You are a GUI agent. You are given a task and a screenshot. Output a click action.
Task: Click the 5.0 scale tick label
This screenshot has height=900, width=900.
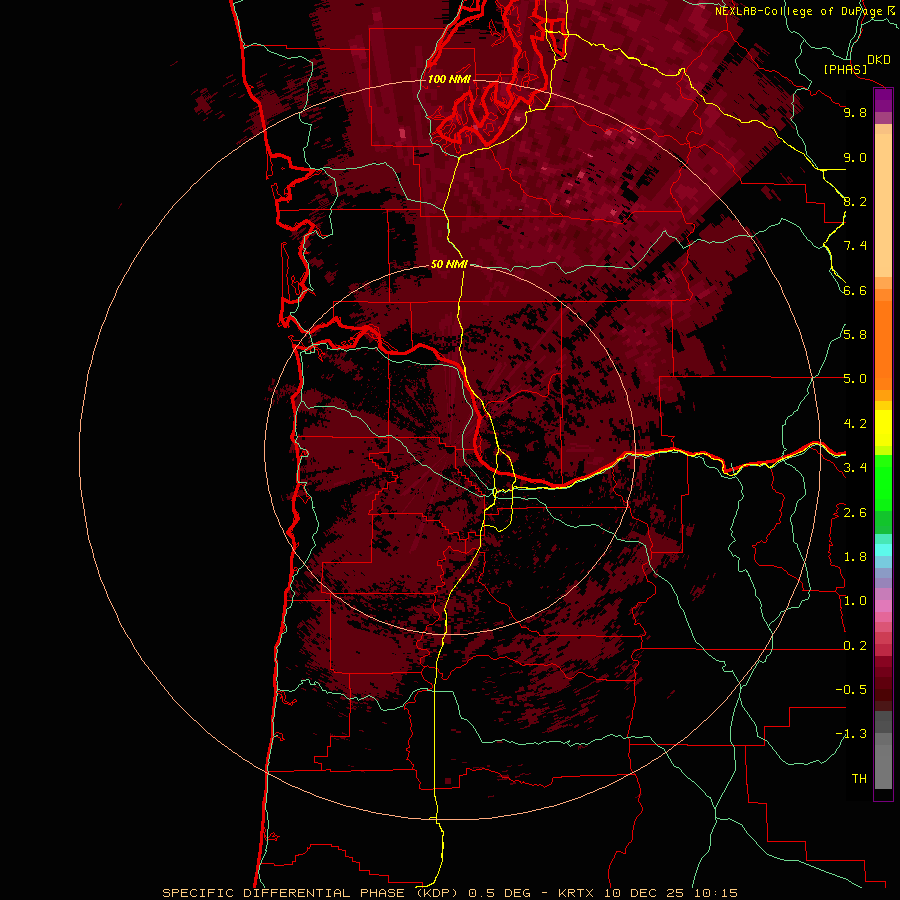pyautogui.click(x=855, y=379)
